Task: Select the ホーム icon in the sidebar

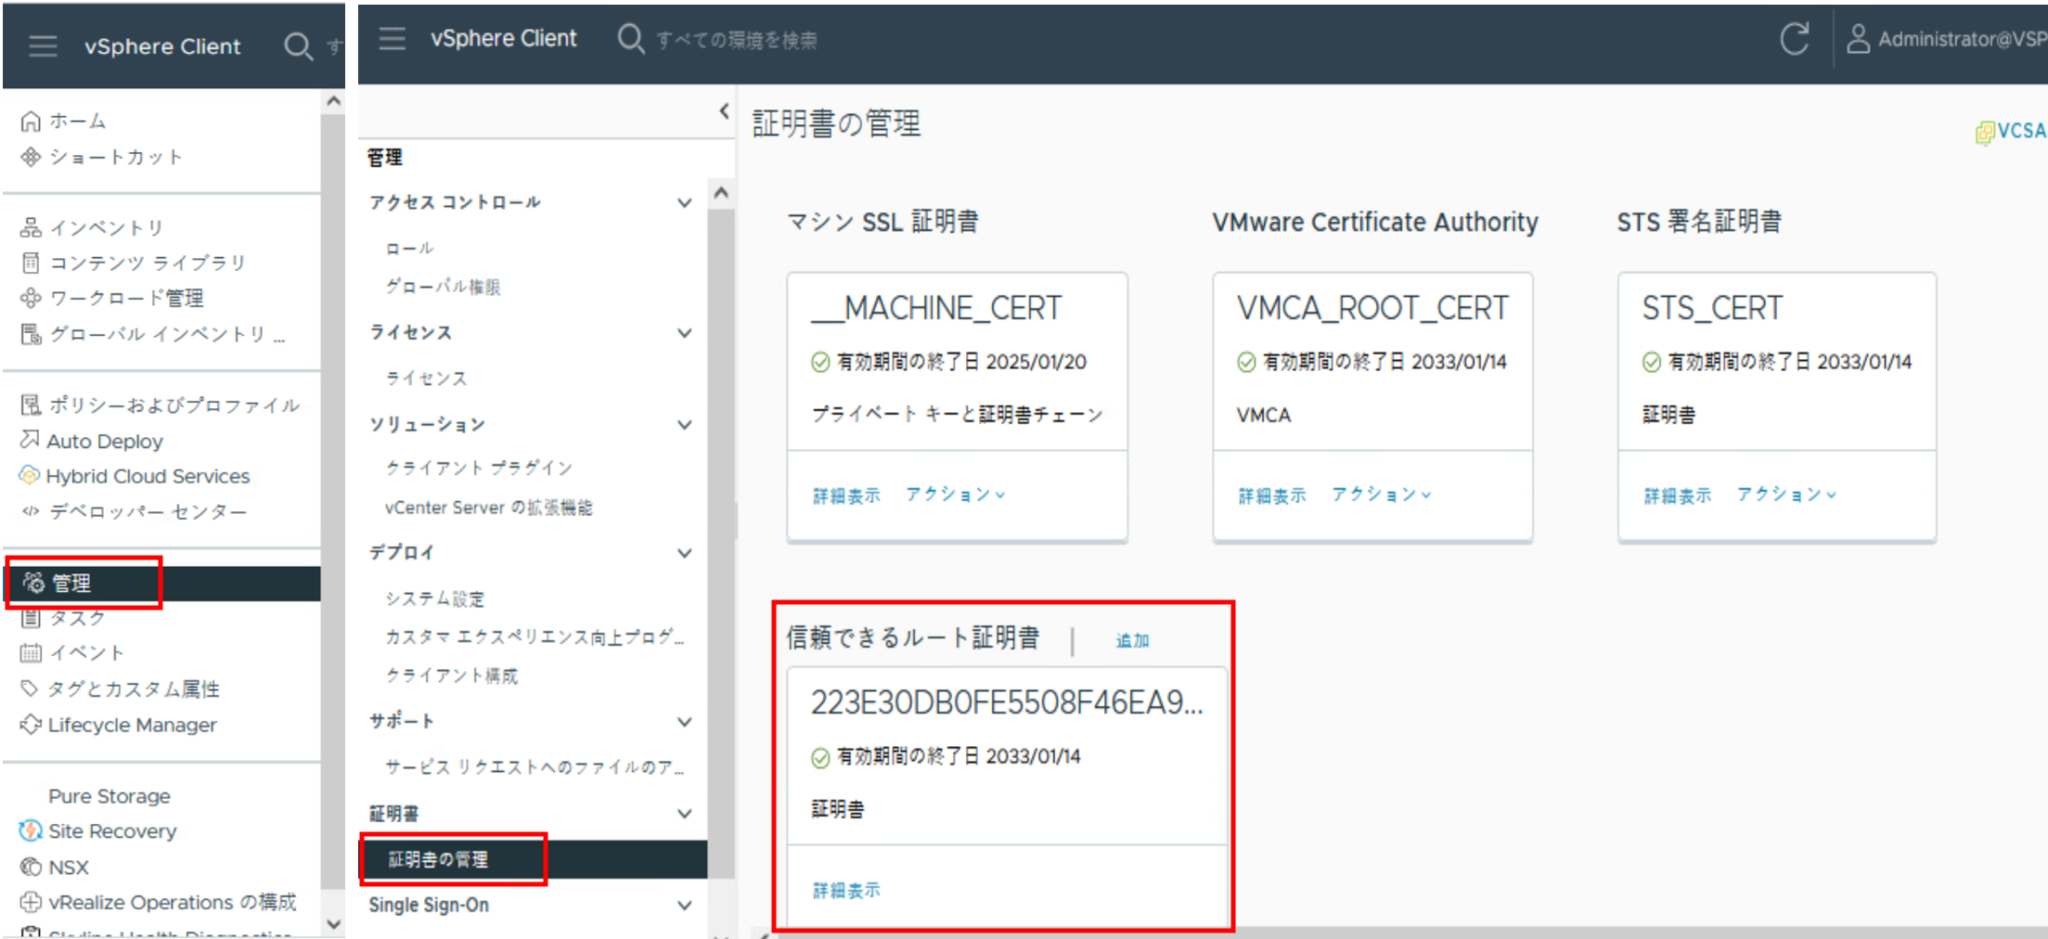Action: pyautogui.click(x=30, y=120)
